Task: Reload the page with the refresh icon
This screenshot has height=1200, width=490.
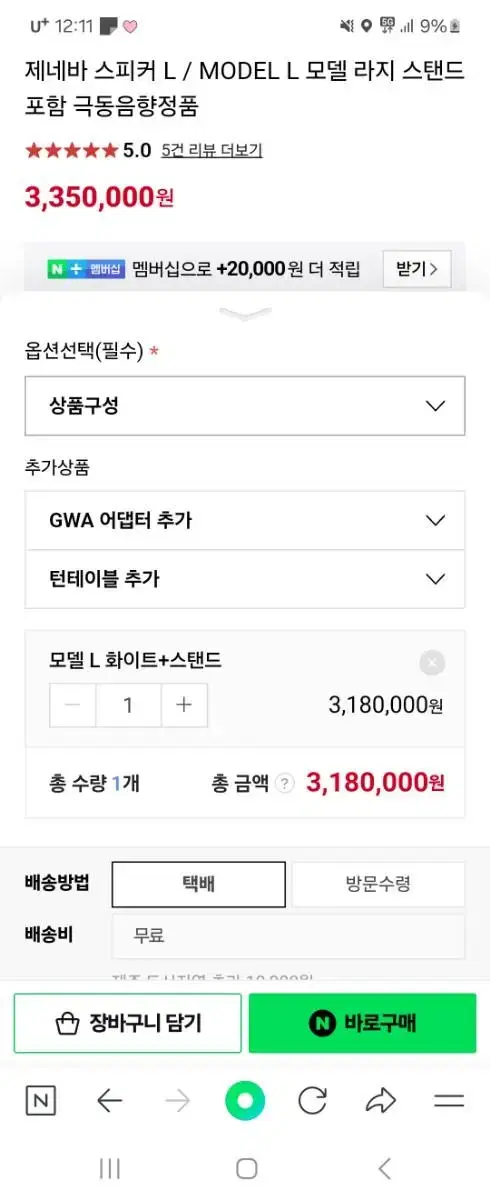Action: click(313, 1101)
